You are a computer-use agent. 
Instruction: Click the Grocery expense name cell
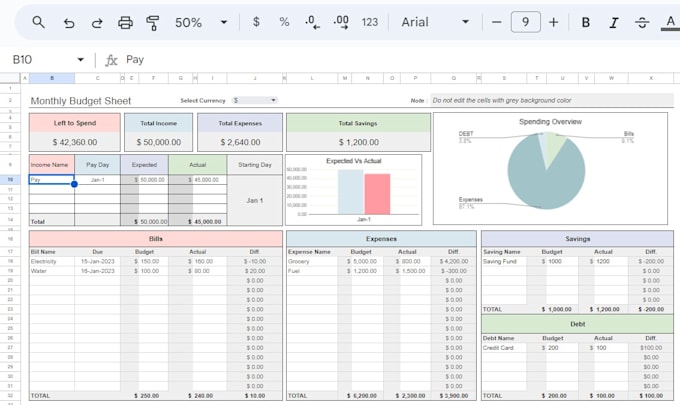coord(312,261)
